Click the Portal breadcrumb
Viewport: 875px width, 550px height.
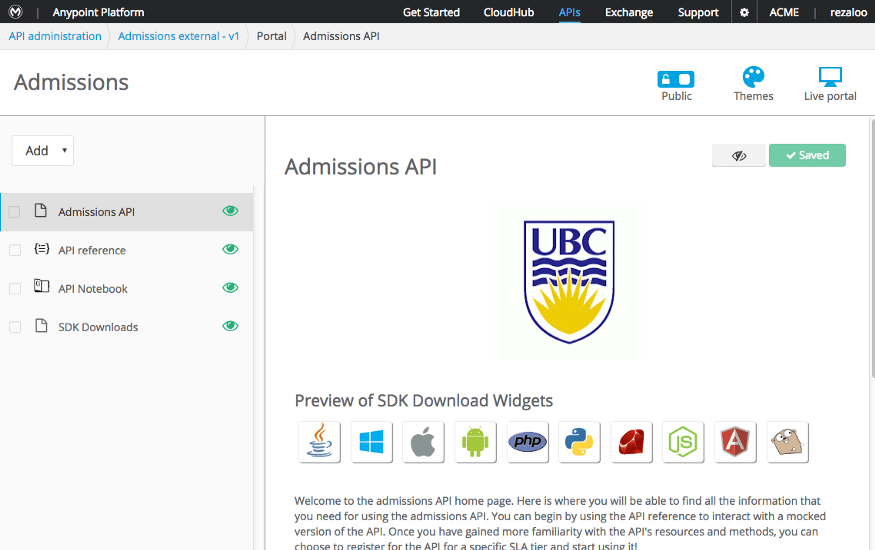271,36
